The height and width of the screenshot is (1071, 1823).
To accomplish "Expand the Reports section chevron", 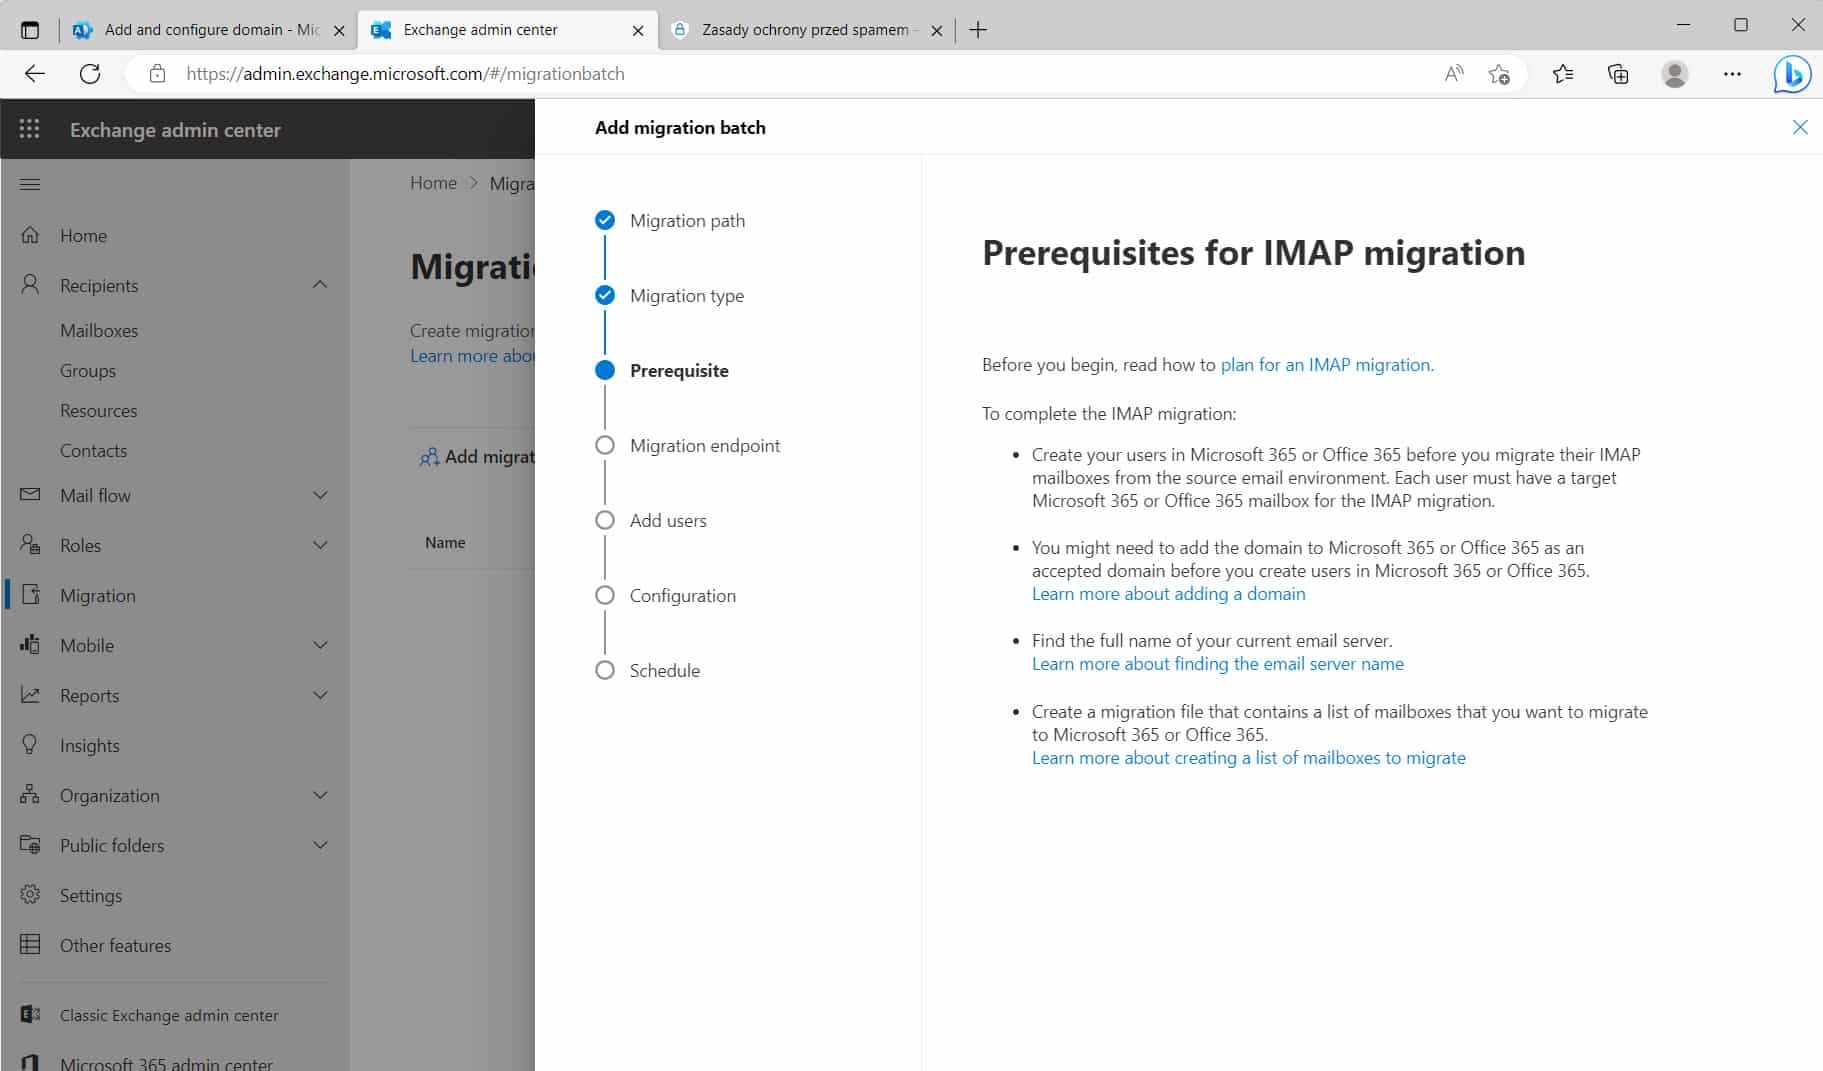I will pyautogui.click(x=320, y=695).
